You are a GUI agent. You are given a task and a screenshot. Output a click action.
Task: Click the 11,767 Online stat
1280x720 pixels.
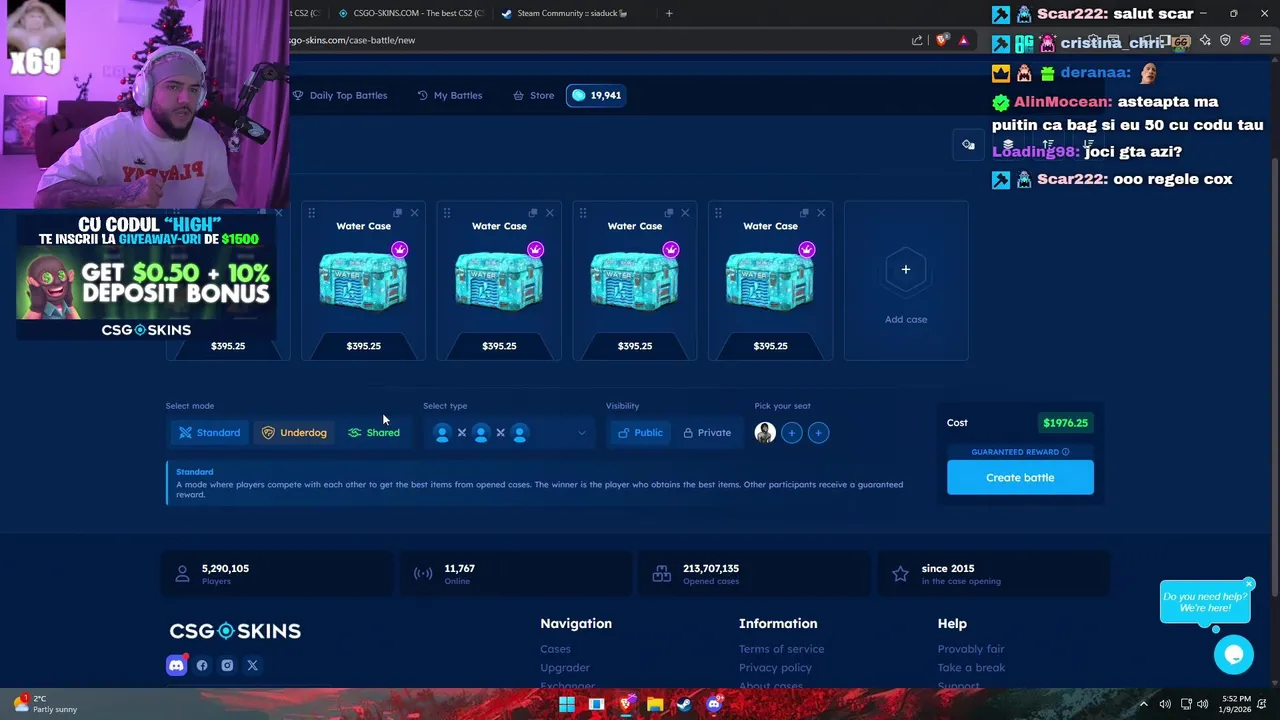coord(516,574)
